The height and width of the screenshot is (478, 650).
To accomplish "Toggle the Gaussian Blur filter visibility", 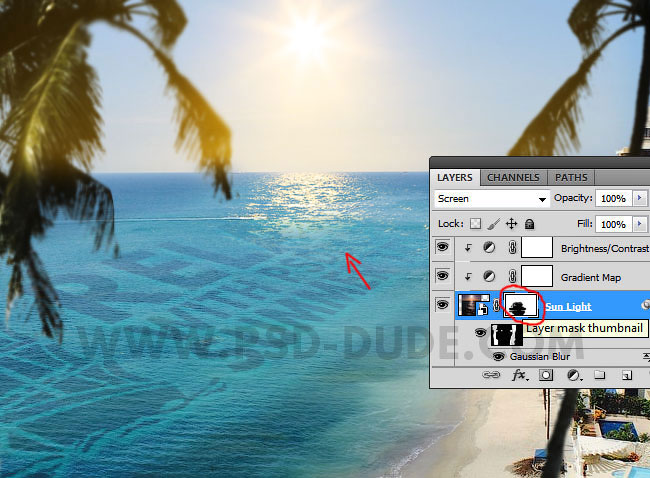I will click(x=498, y=356).
